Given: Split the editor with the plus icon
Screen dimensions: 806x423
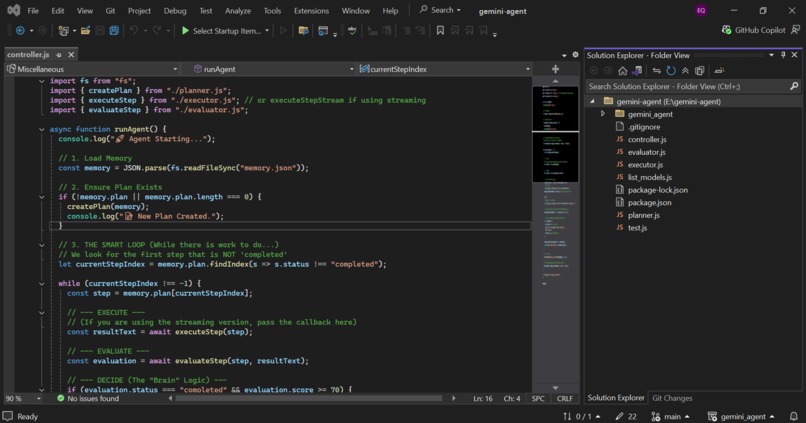Looking at the screenshot, I should point(555,69).
